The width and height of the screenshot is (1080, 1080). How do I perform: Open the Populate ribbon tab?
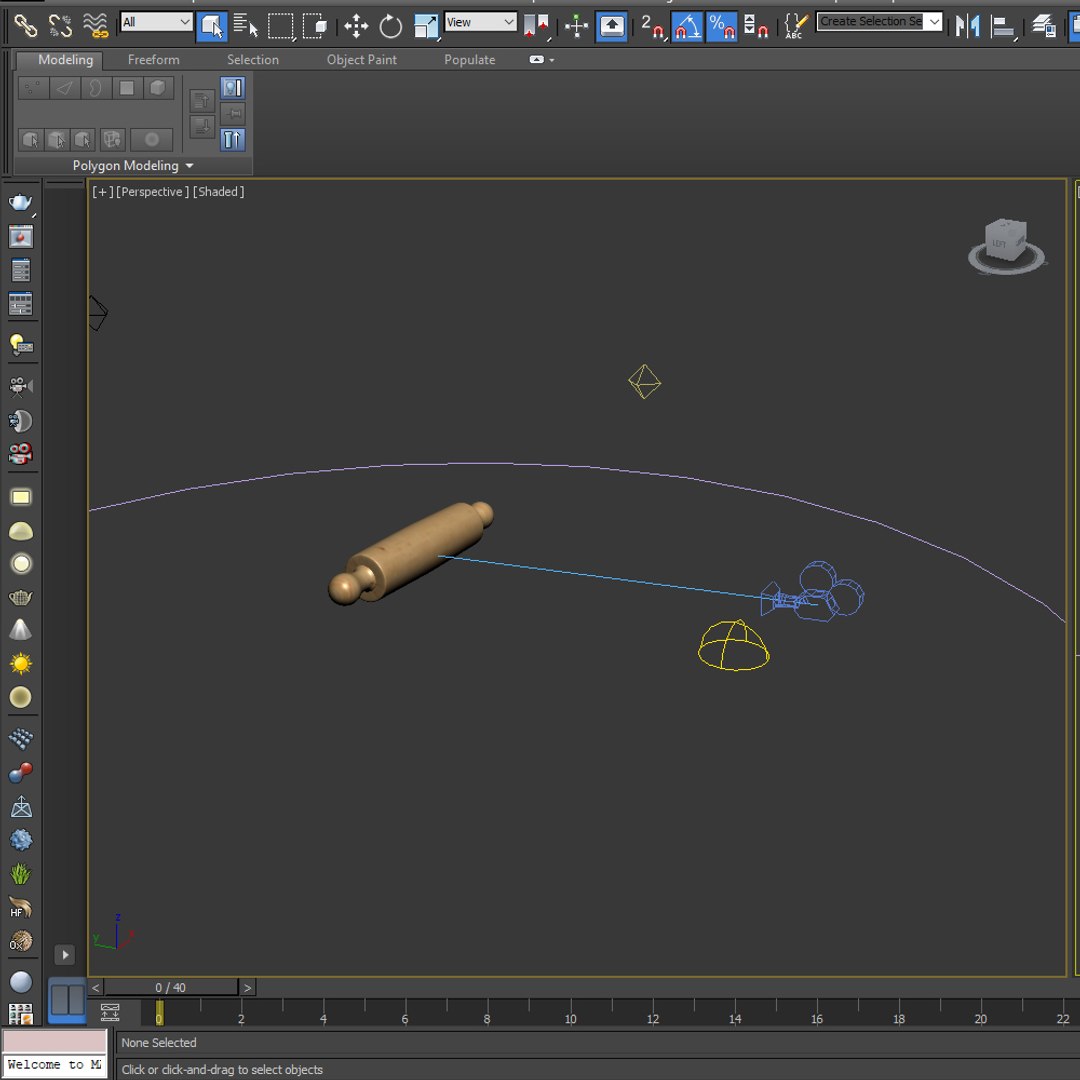click(470, 60)
